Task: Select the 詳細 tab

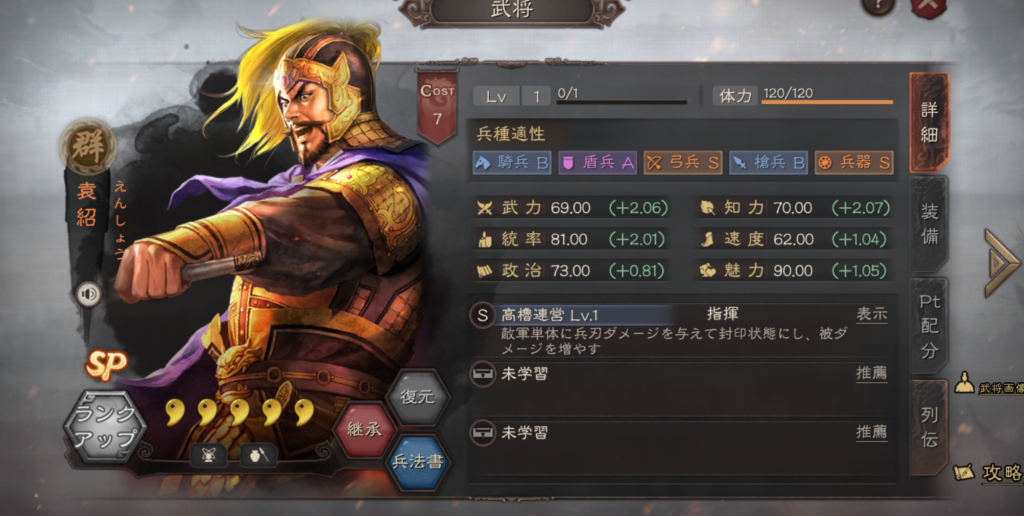Action: 929,122
